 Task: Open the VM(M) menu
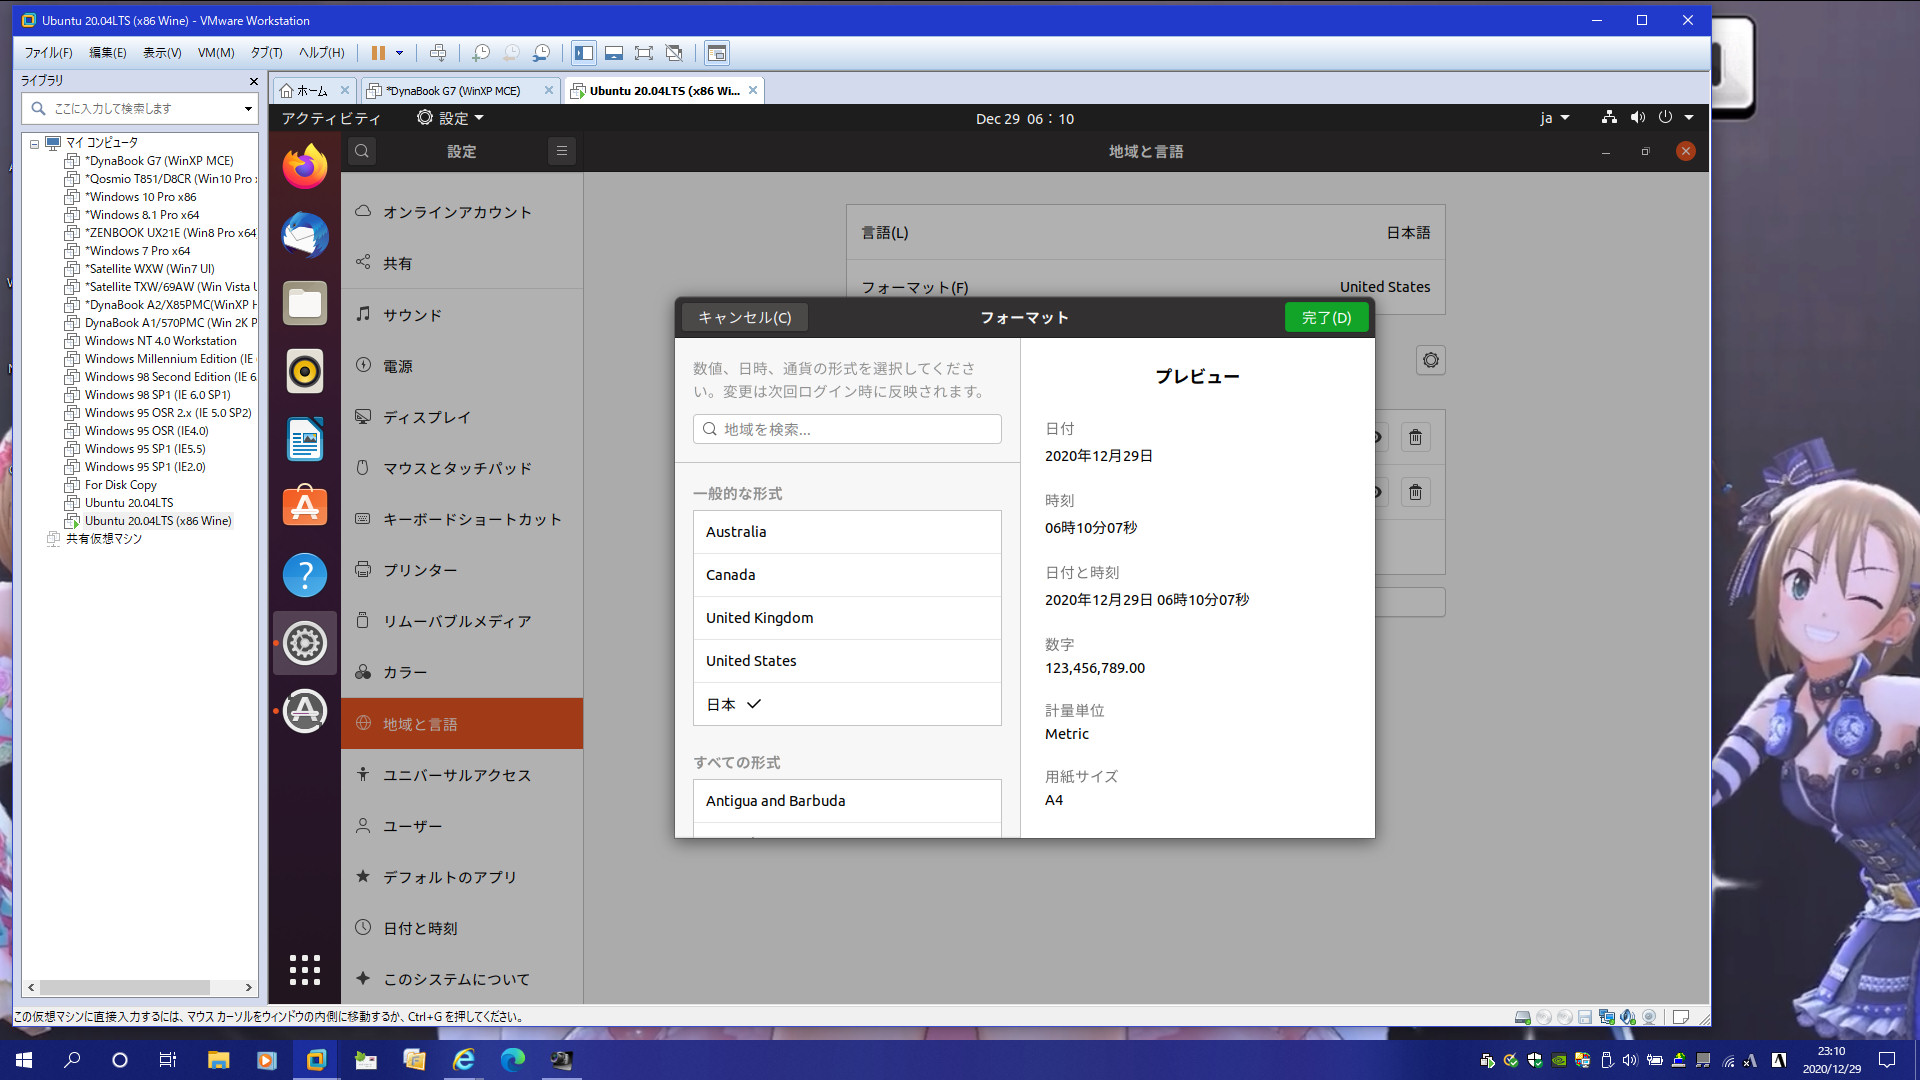216,53
